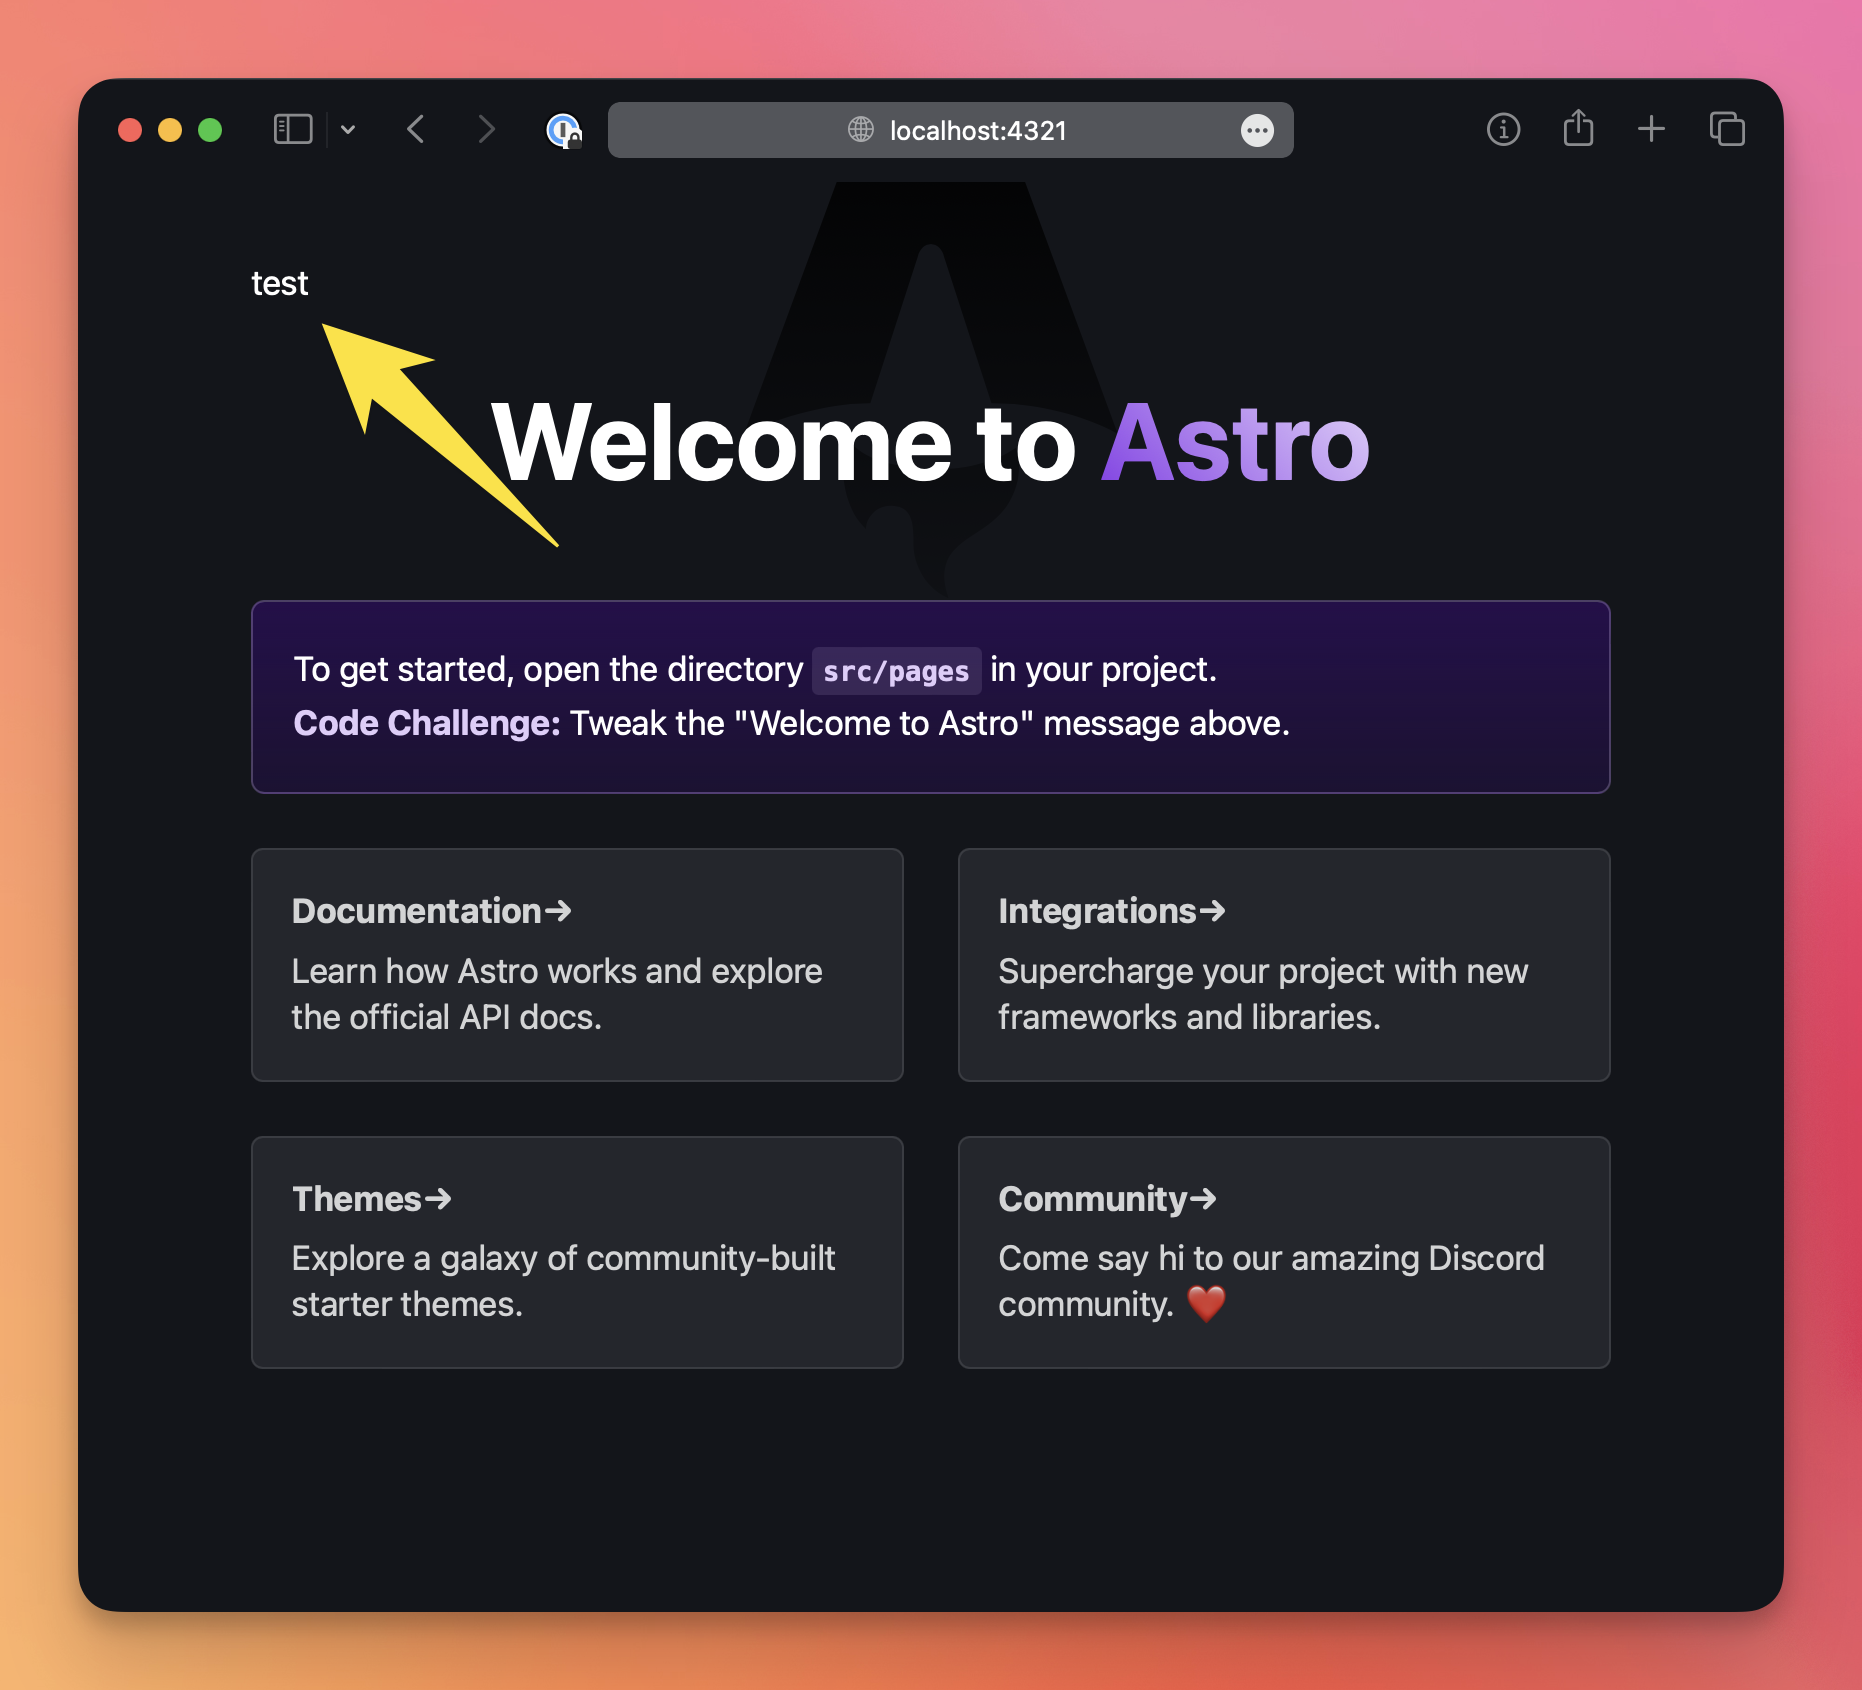Click the src/pages code snippet
The image size is (1862, 1690).
click(x=896, y=671)
